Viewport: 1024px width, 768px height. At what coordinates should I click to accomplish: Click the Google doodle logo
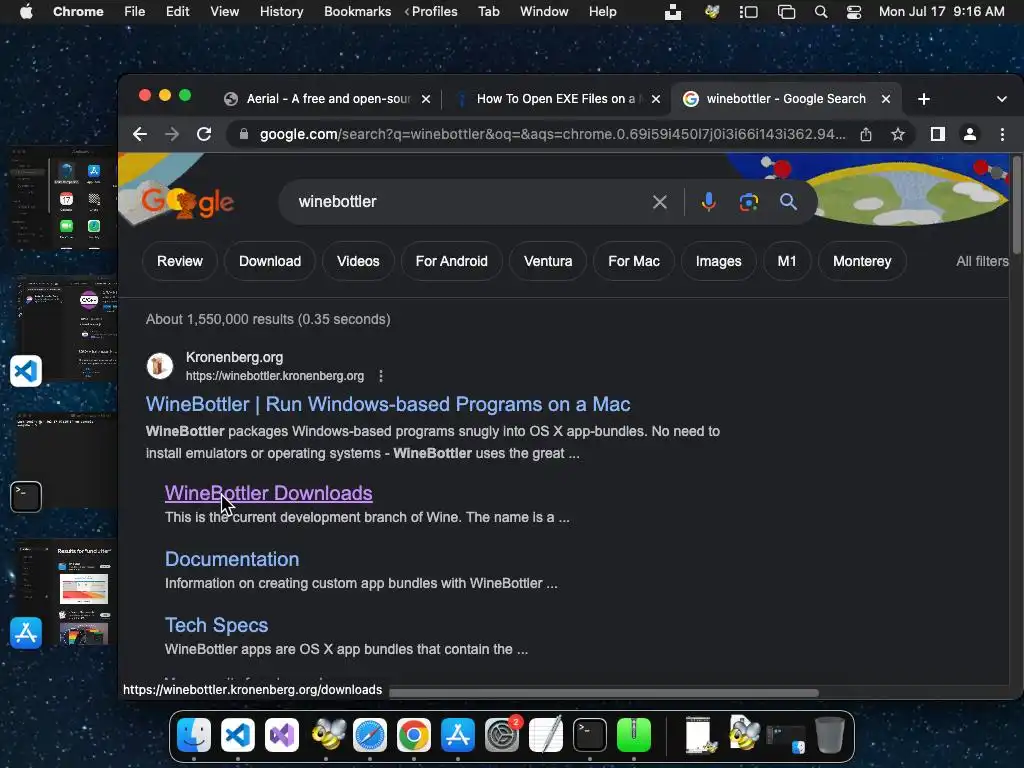[x=187, y=201]
